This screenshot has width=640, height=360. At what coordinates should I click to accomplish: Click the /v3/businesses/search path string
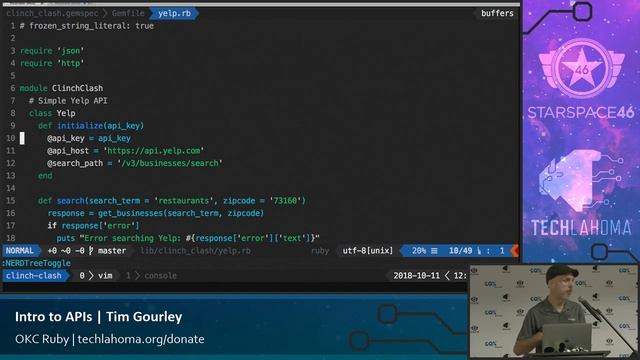[170, 163]
